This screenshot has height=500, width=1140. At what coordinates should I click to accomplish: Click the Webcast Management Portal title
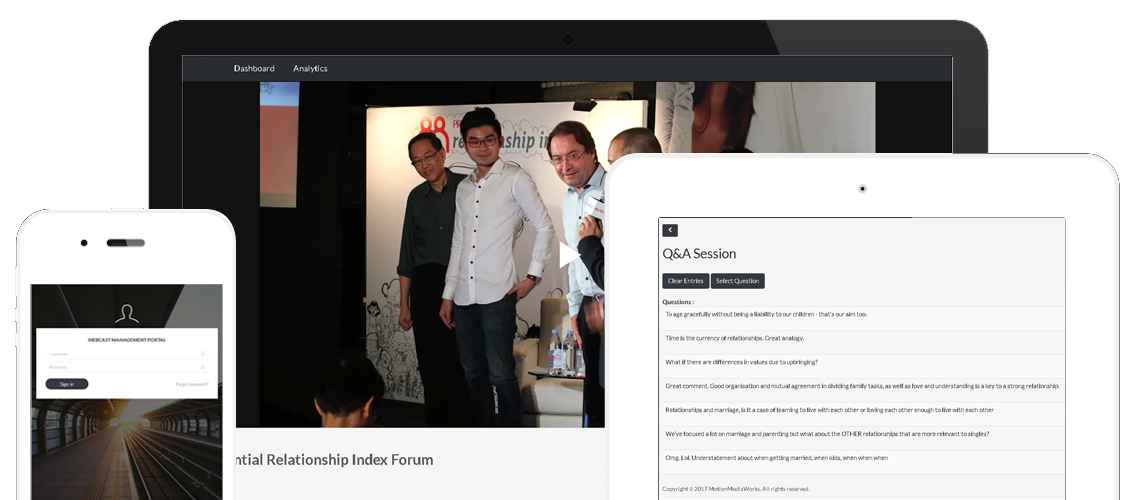pos(127,339)
